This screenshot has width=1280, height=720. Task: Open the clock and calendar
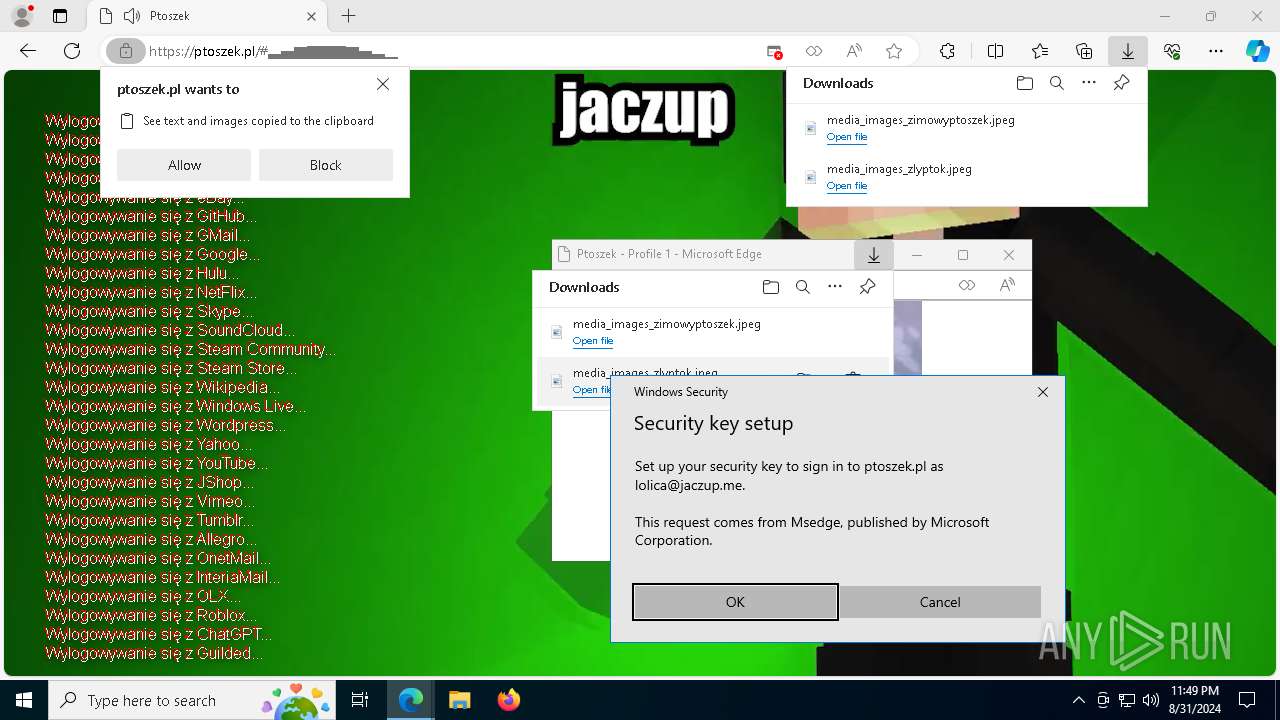1194,700
